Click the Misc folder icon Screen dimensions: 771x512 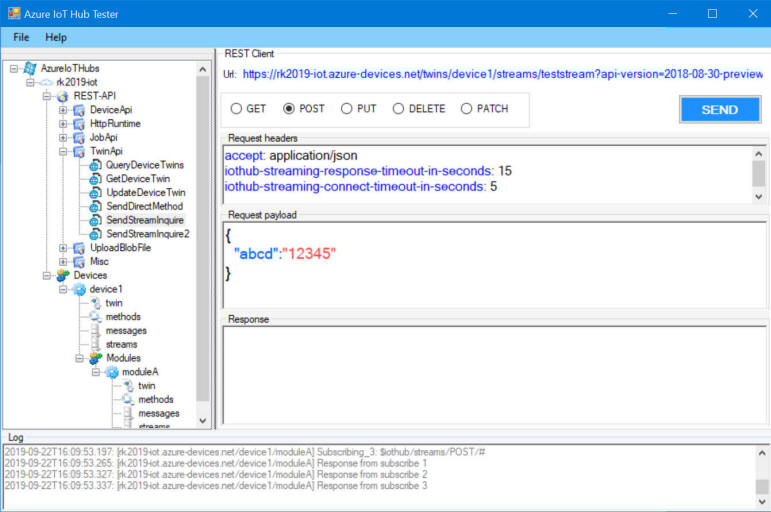(x=79, y=262)
